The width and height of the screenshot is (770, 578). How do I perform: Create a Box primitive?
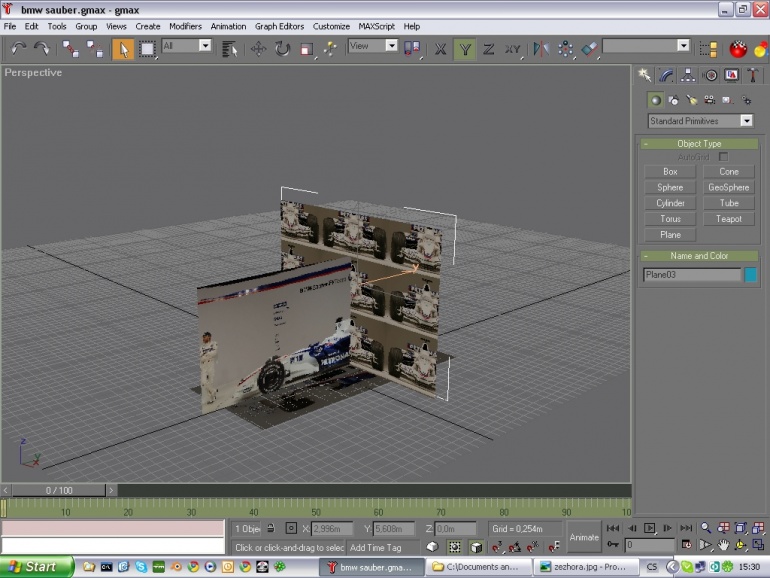pyautogui.click(x=670, y=171)
